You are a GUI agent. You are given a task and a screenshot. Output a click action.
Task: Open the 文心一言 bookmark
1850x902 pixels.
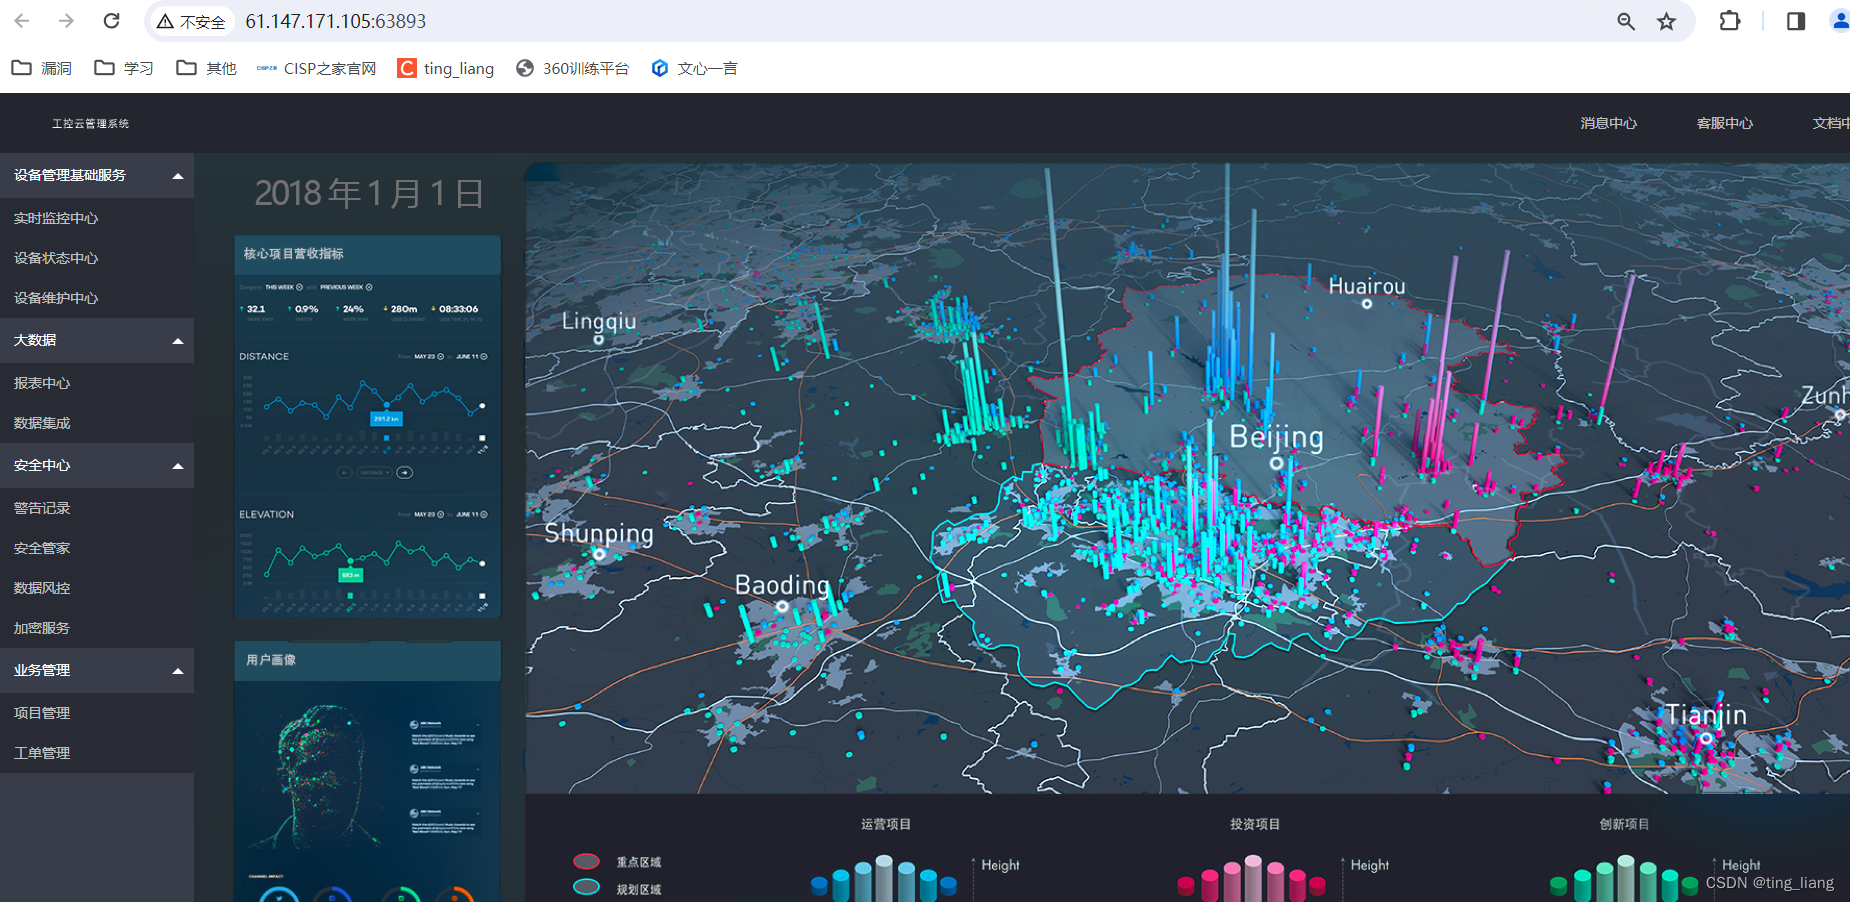(x=694, y=68)
